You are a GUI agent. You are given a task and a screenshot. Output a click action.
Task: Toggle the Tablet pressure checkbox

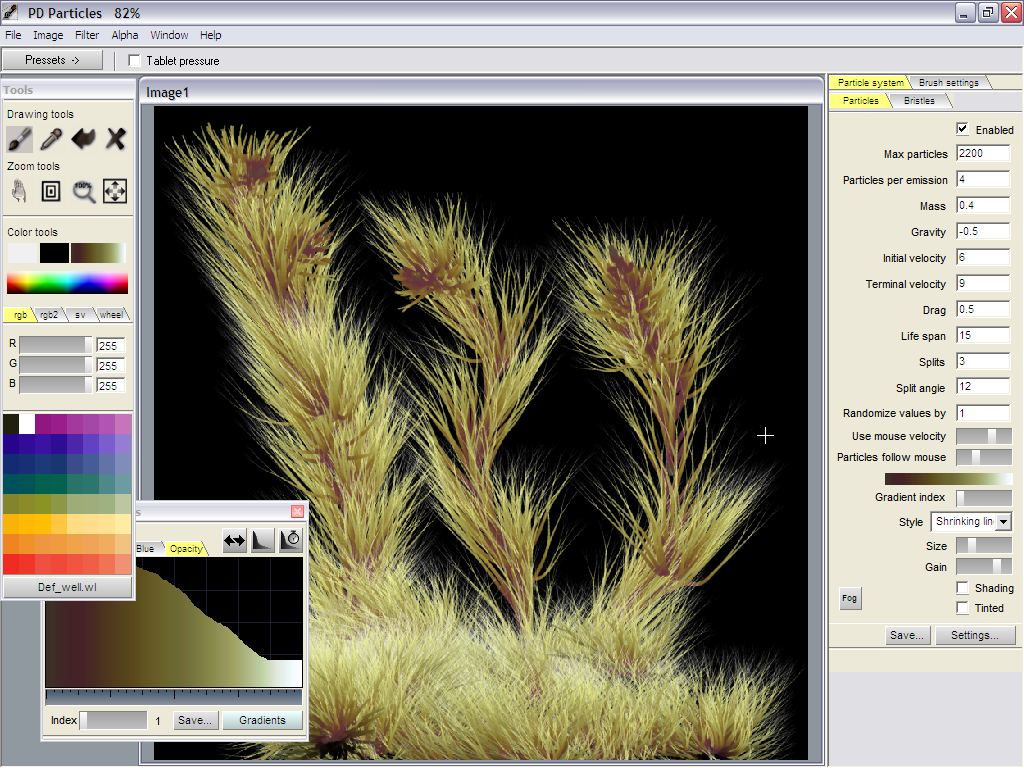(x=135, y=61)
